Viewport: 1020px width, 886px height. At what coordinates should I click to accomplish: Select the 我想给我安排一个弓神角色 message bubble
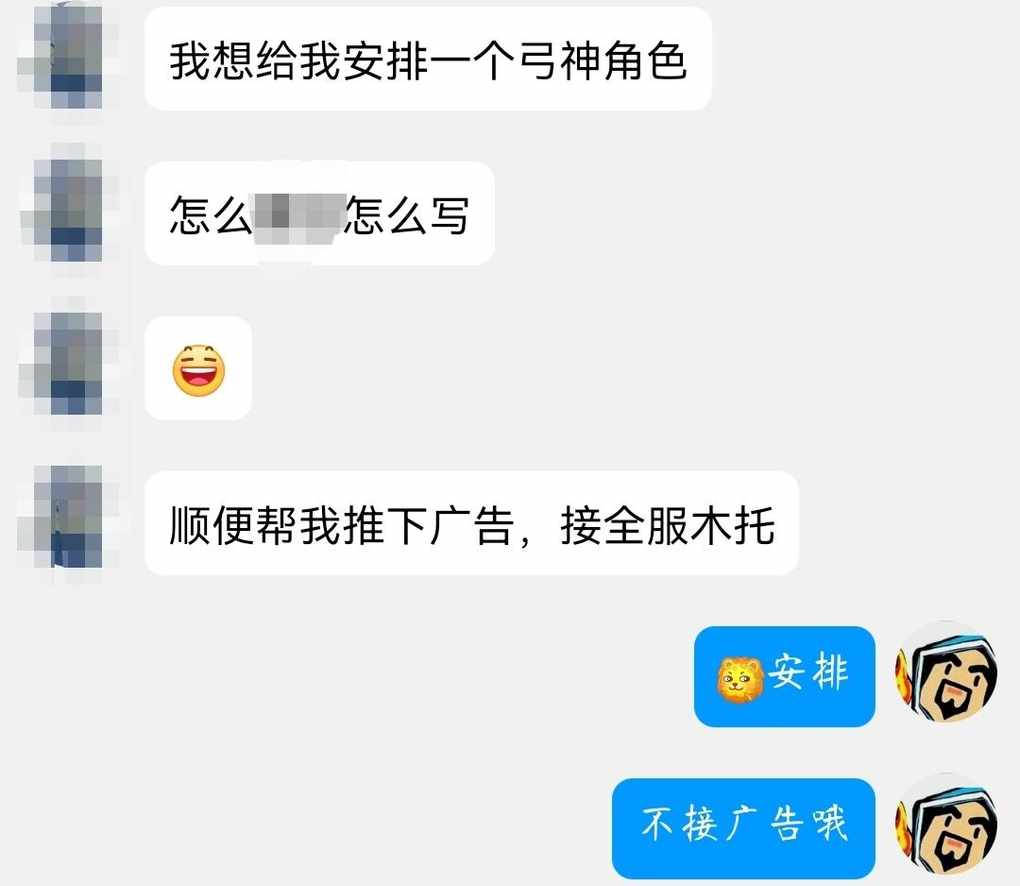(428, 59)
